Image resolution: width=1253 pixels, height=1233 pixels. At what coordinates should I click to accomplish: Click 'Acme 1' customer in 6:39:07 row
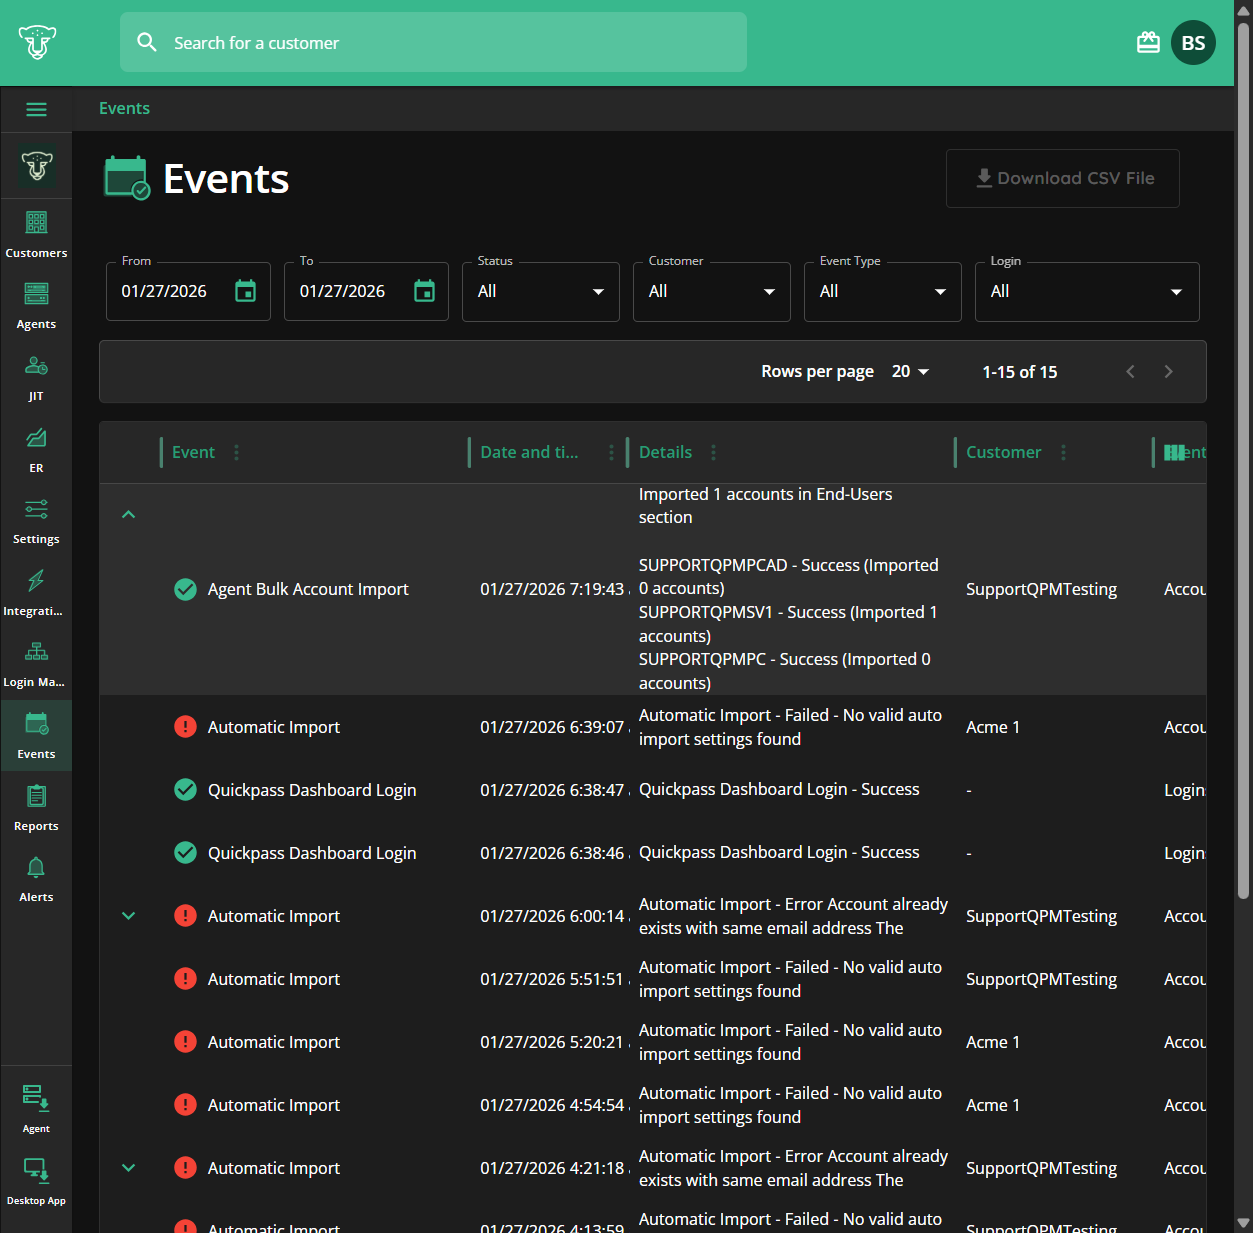pos(993,727)
